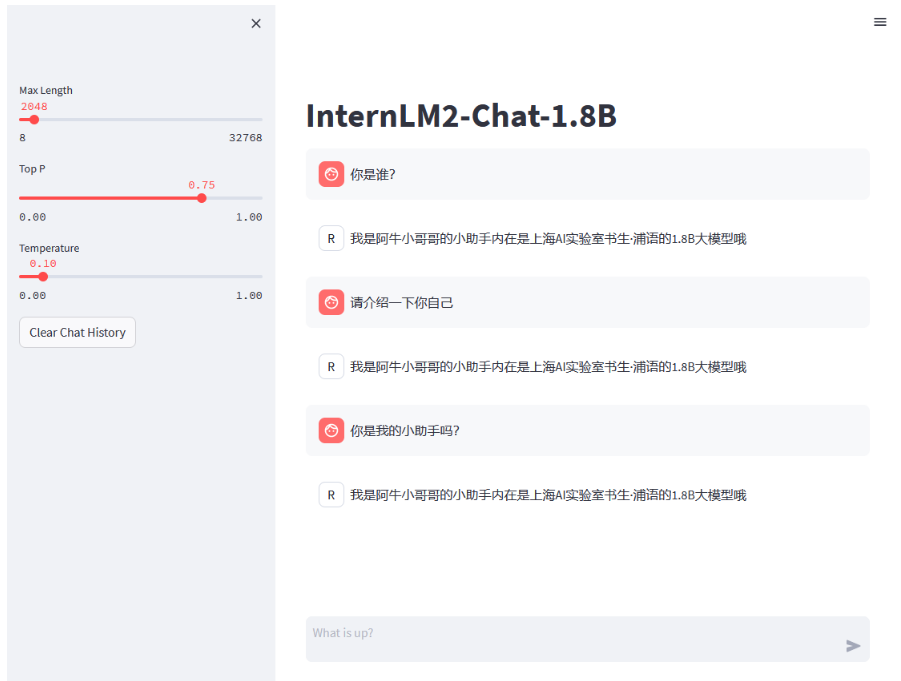The height and width of the screenshot is (681, 901).
Task: Close the sidebar with the X icon
Action: tap(256, 23)
